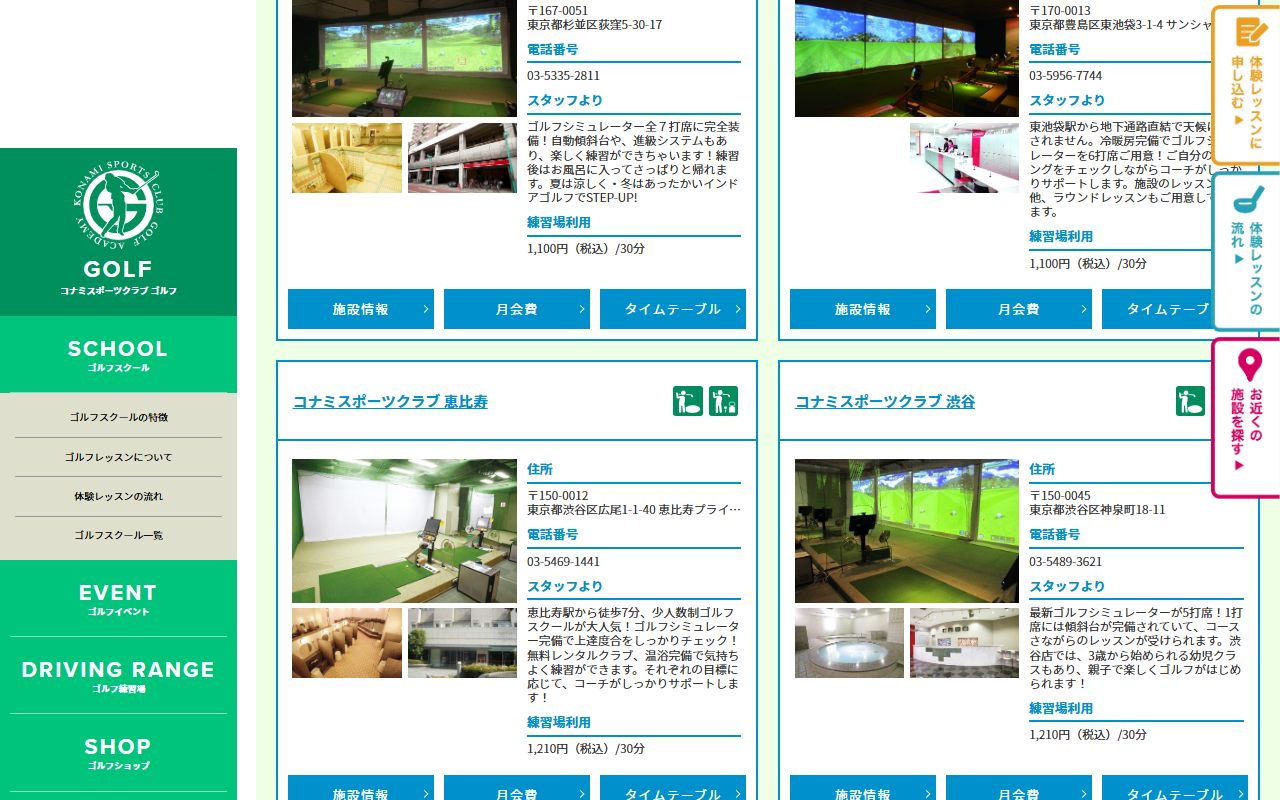Click the 恵比寿 phone number 03-5469-1441
This screenshot has height=800, width=1280.
(564, 562)
